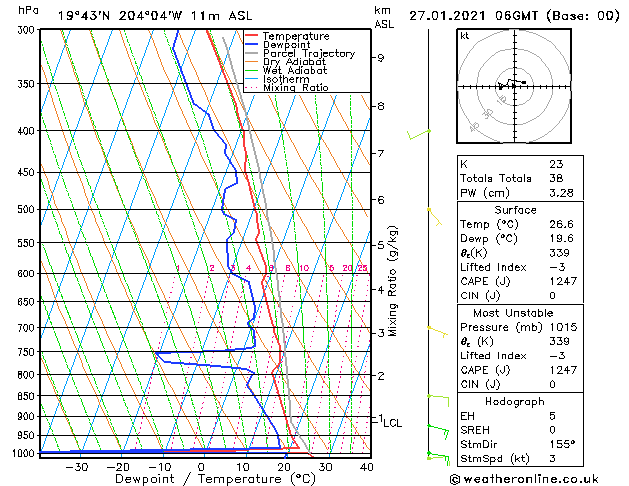Viewport: 629px width, 486px height.
Task: Click the yellow wind barb at 500 hPa
Action: (x=435, y=217)
